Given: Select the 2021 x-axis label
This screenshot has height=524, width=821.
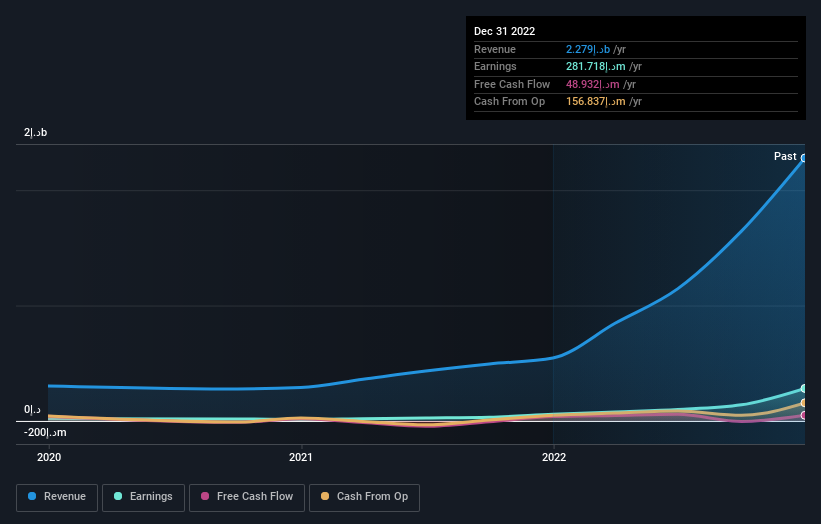Looking at the screenshot, I should coord(301,457).
